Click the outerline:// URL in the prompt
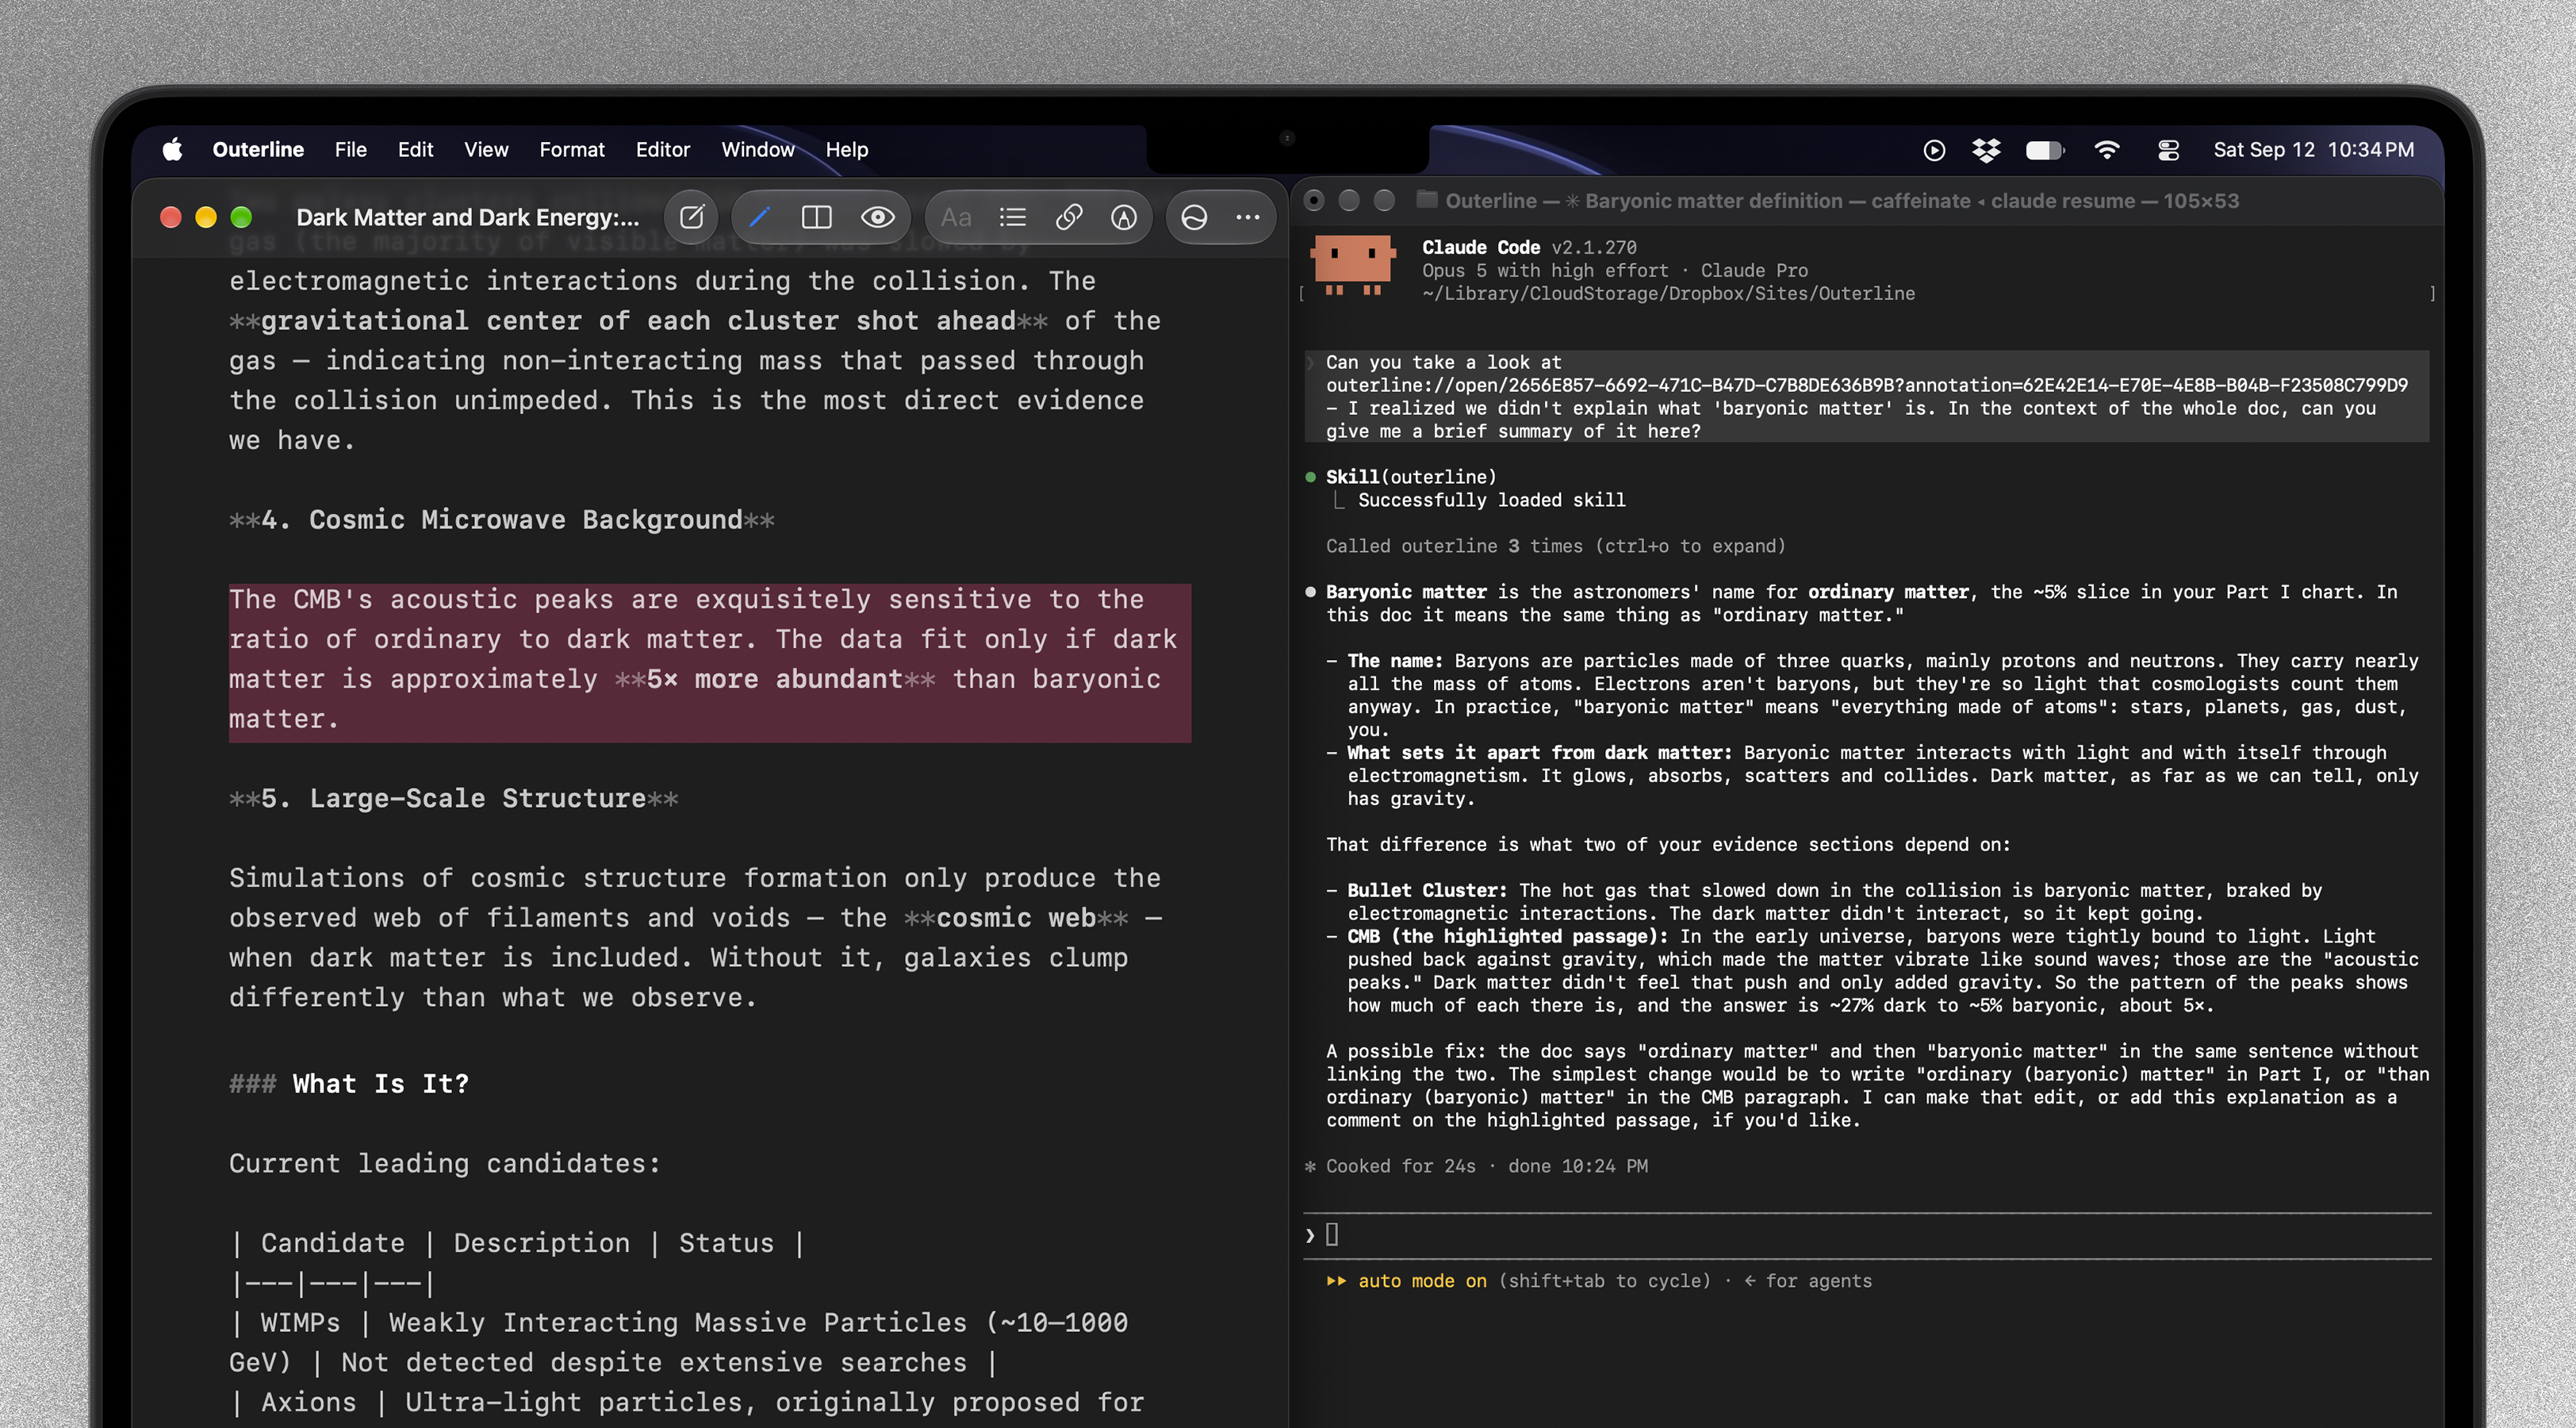Screen dimensions: 2576x1428 click(x=1866, y=385)
